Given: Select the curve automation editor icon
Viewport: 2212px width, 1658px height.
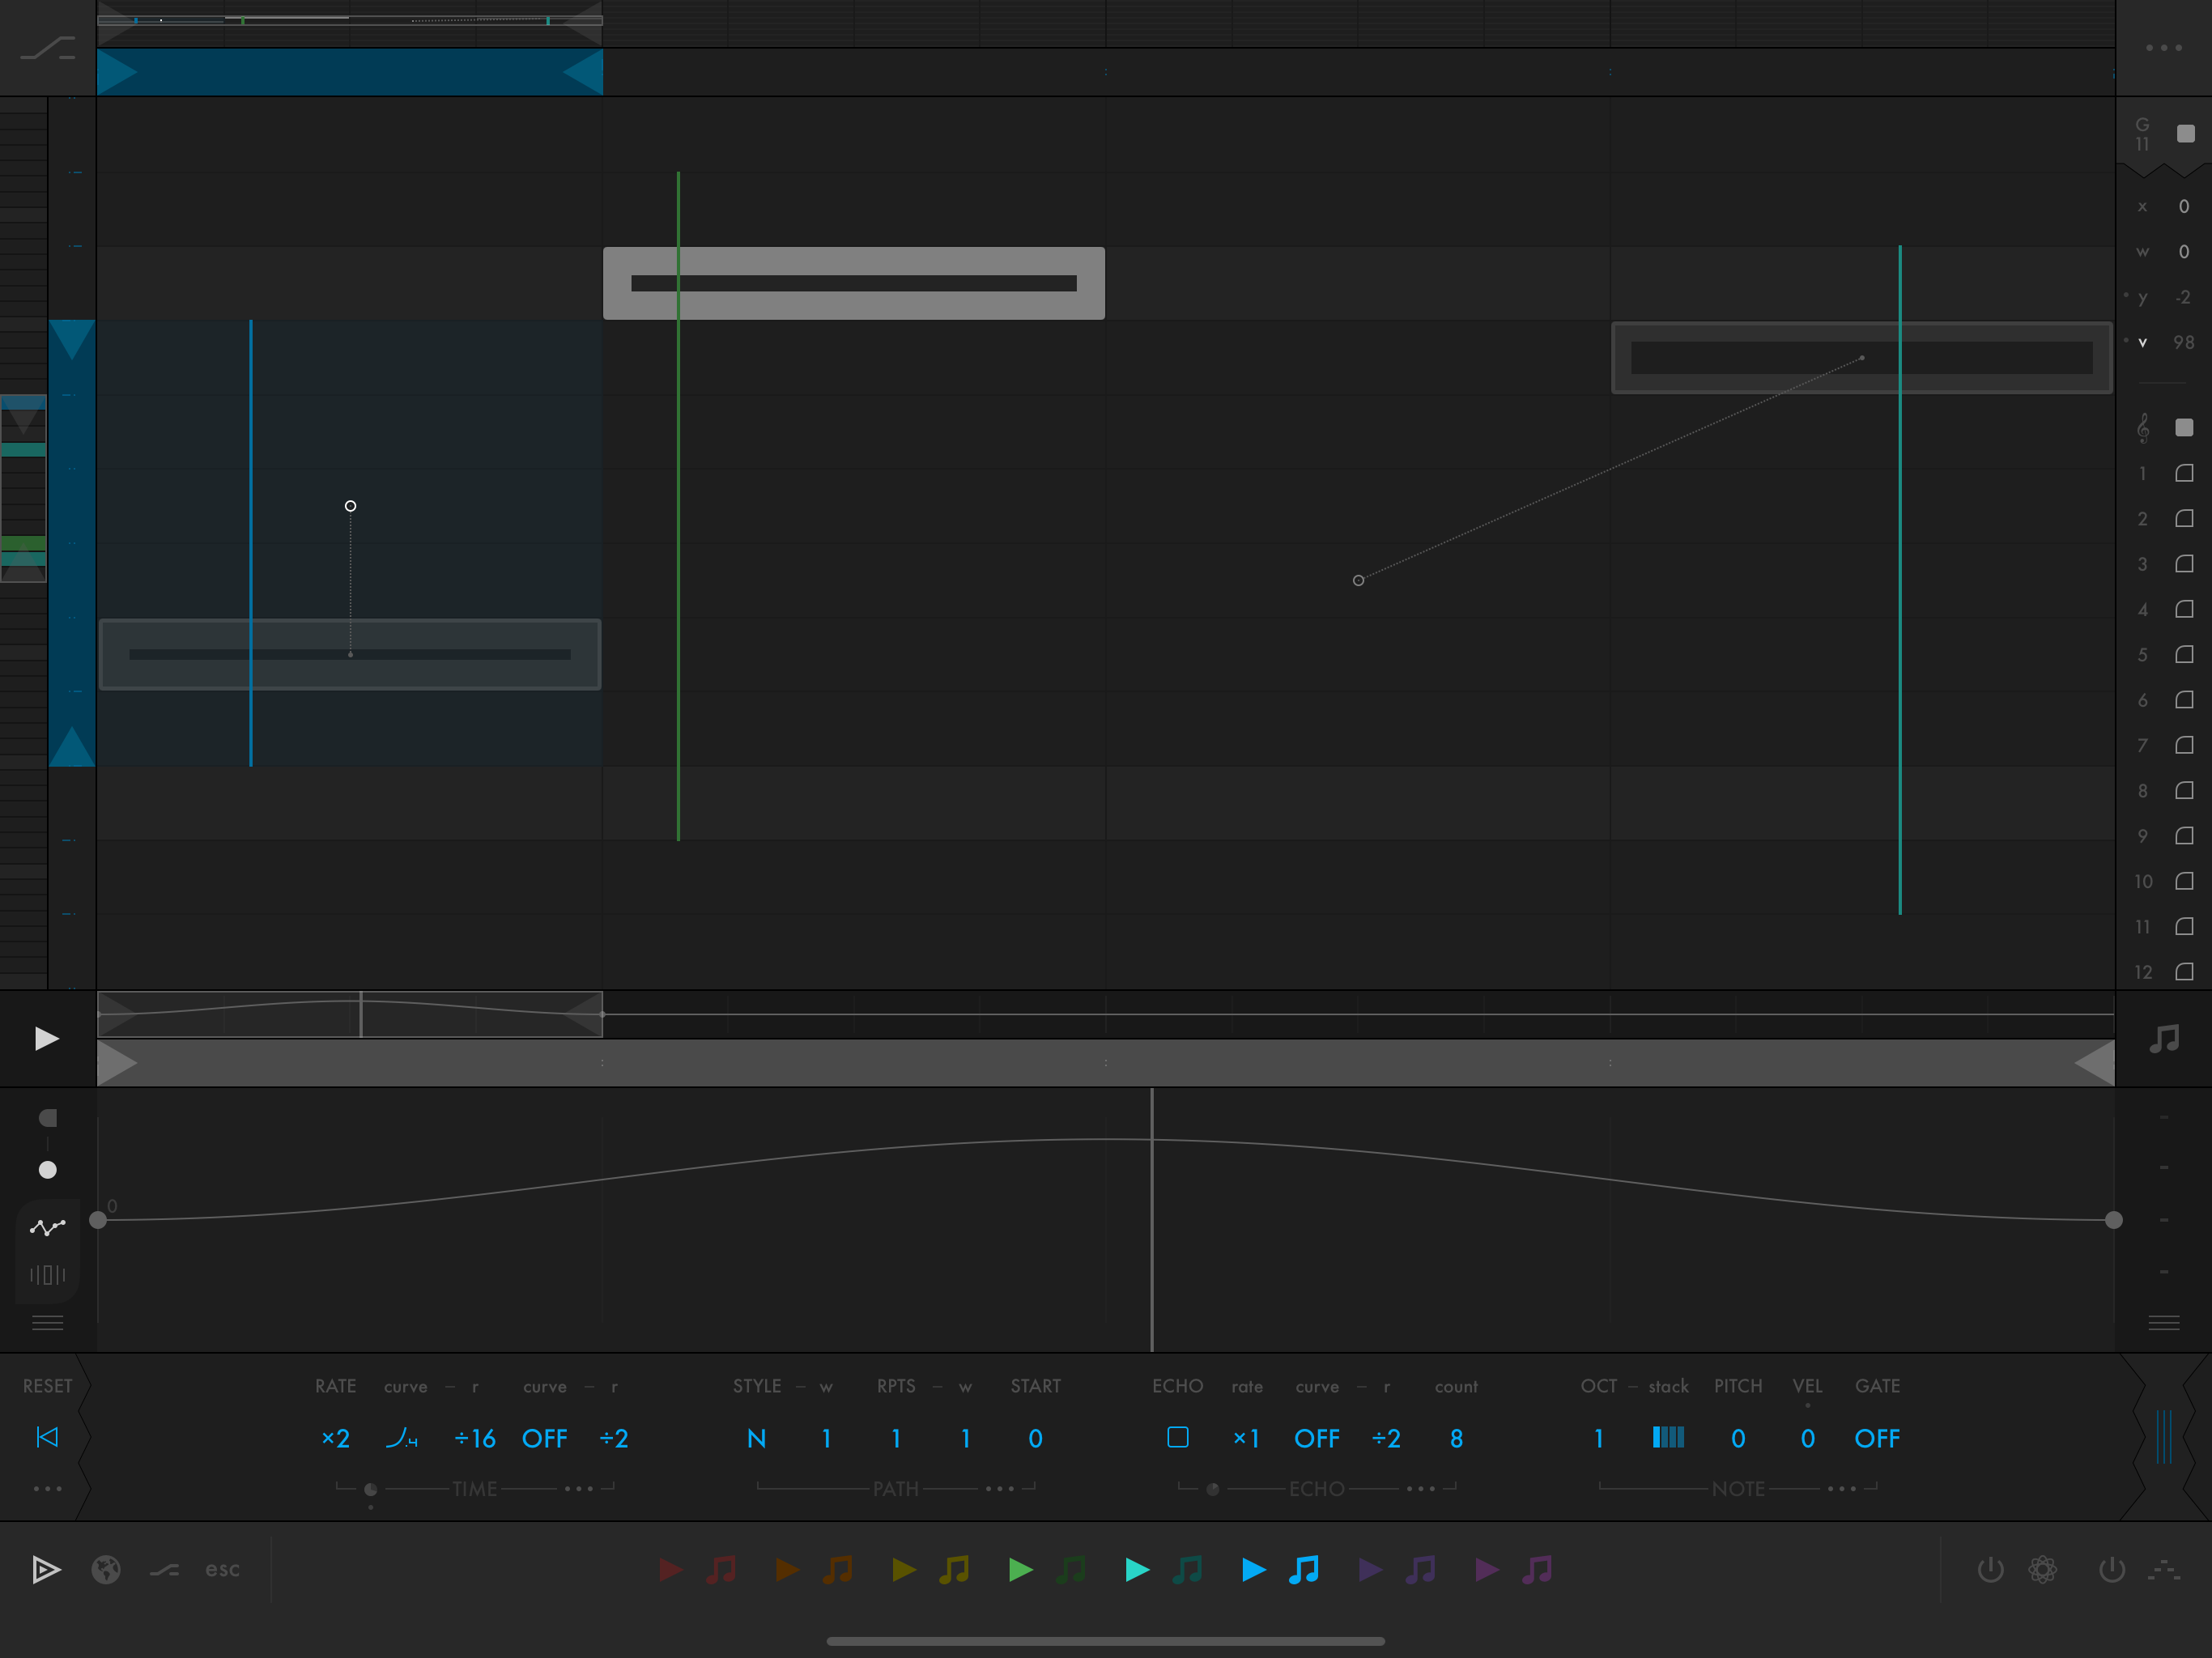Looking at the screenshot, I should (x=47, y=1226).
